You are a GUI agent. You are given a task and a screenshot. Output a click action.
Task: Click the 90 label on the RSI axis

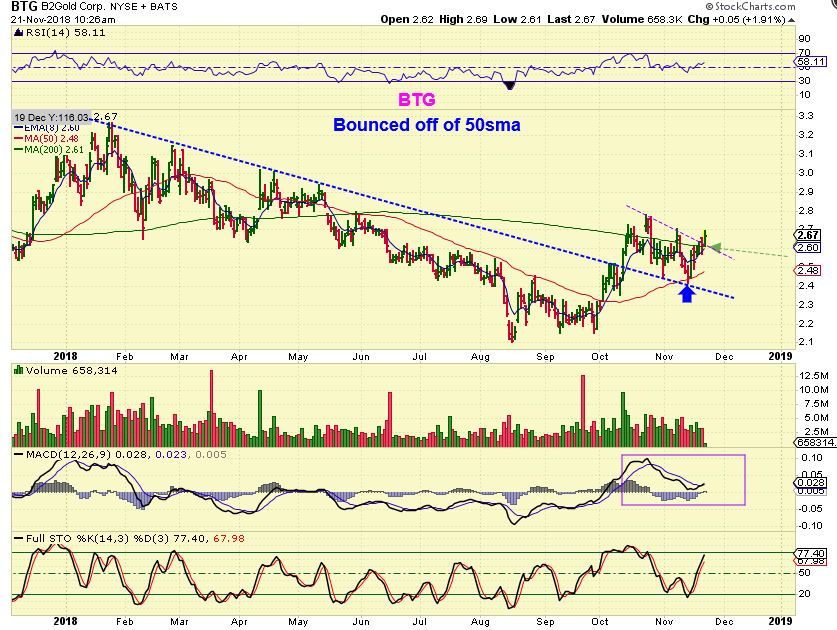(804, 39)
